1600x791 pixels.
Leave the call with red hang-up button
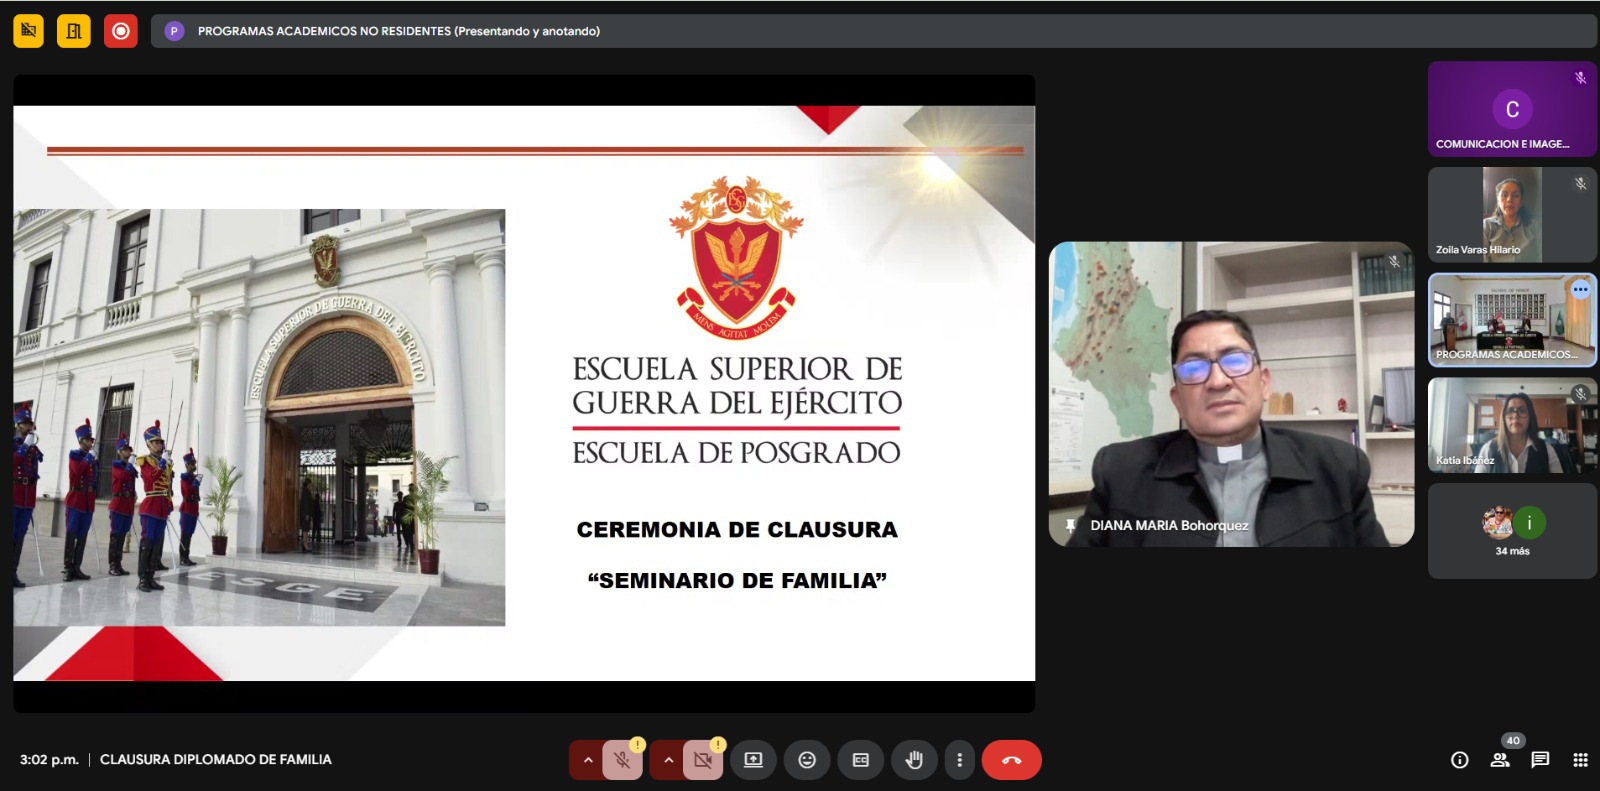point(1011,761)
